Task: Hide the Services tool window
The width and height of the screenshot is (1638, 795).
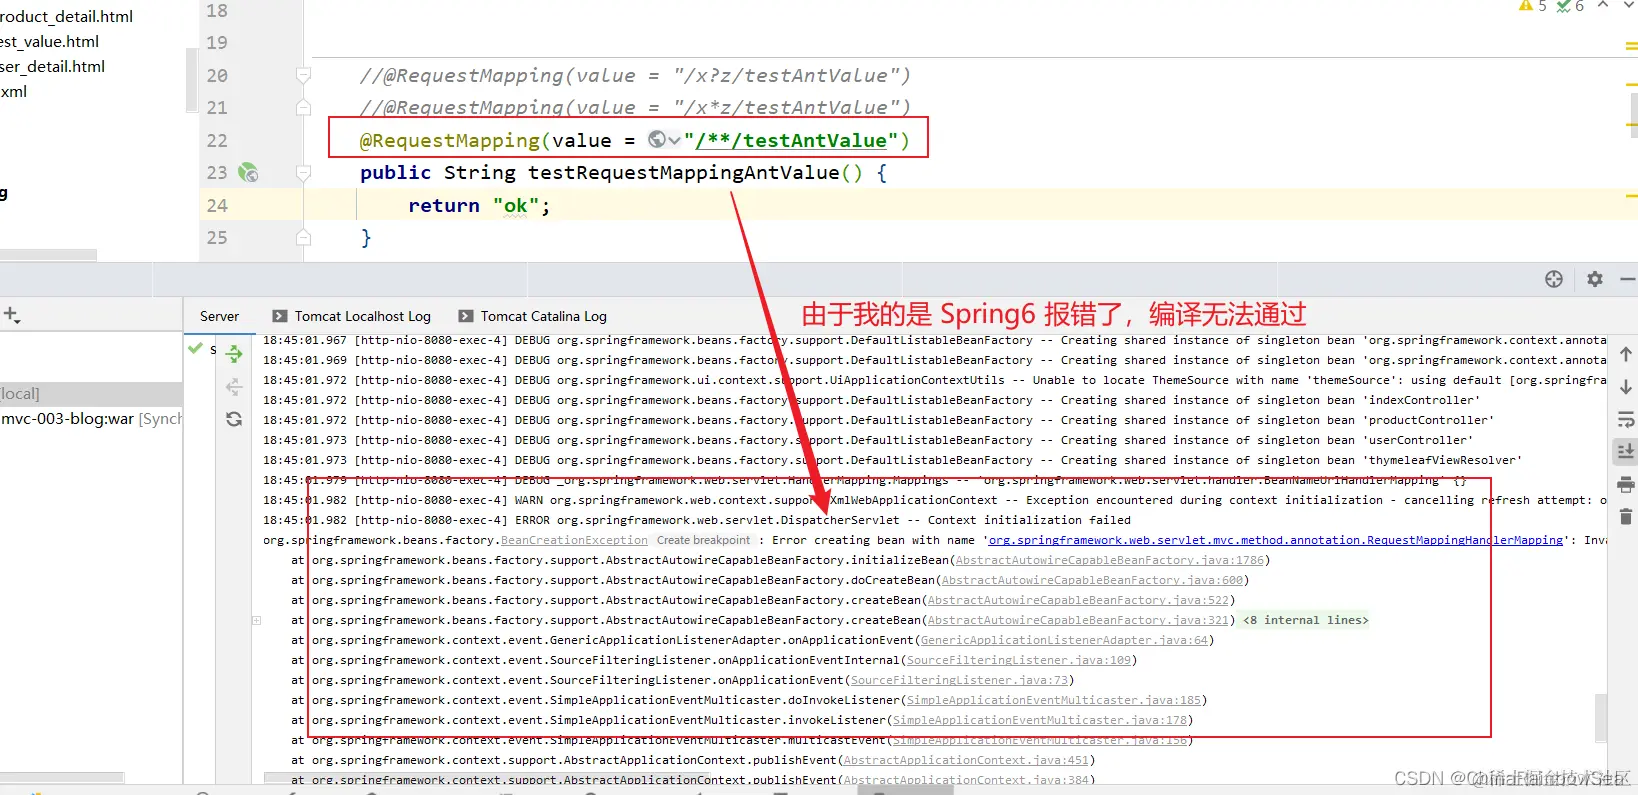Action: [1628, 279]
